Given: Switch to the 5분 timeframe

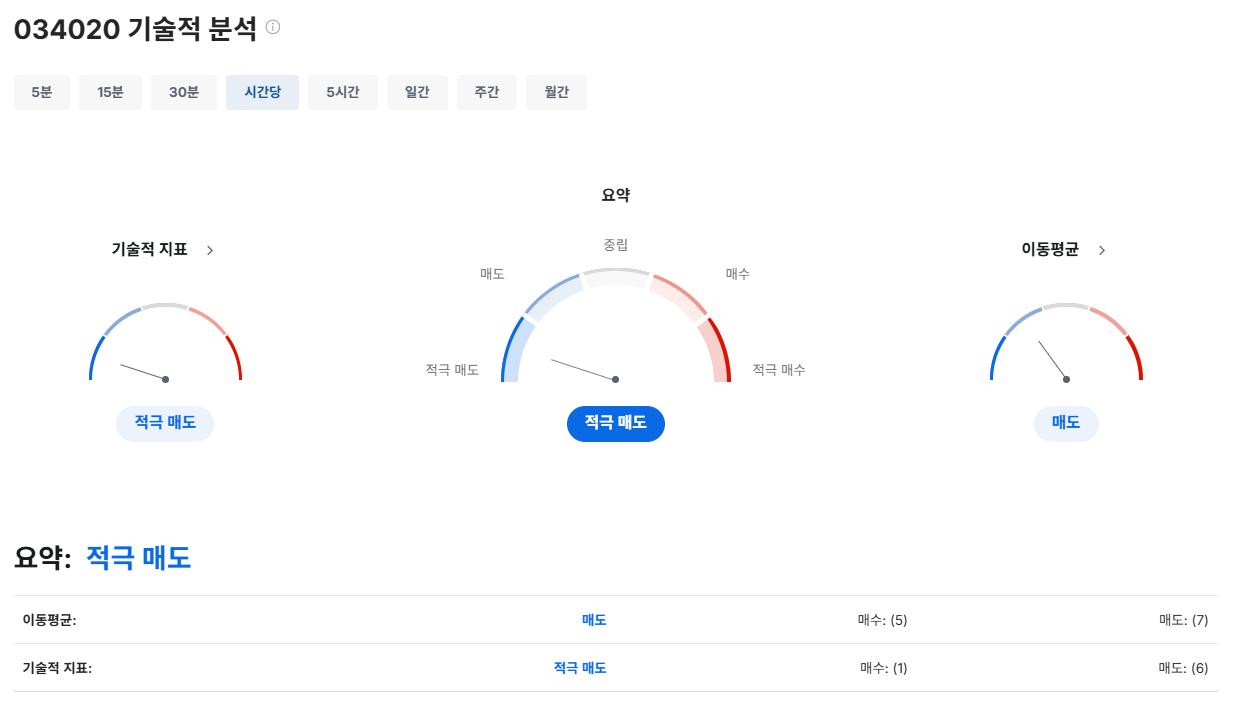Looking at the screenshot, I should click(x=42, y=91).
